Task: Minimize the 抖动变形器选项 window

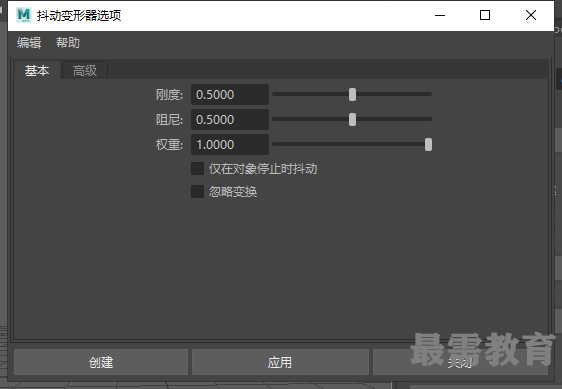Action: click(440, 15)
